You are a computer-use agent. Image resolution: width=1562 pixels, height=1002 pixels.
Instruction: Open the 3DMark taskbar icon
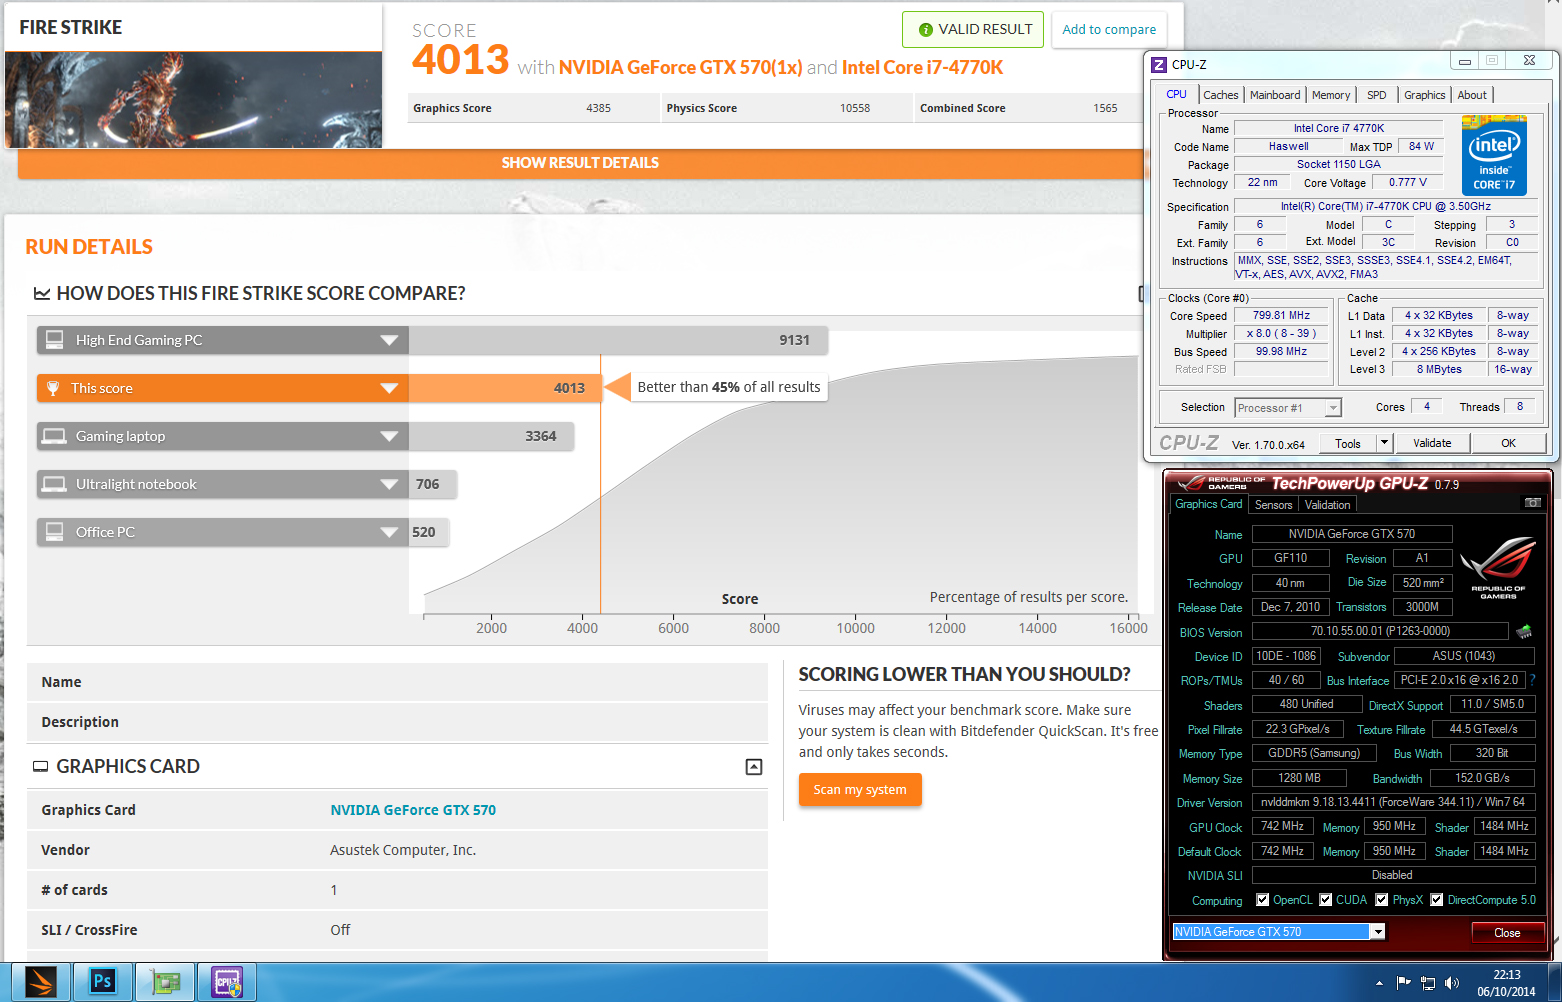click(x=41, y=982)
